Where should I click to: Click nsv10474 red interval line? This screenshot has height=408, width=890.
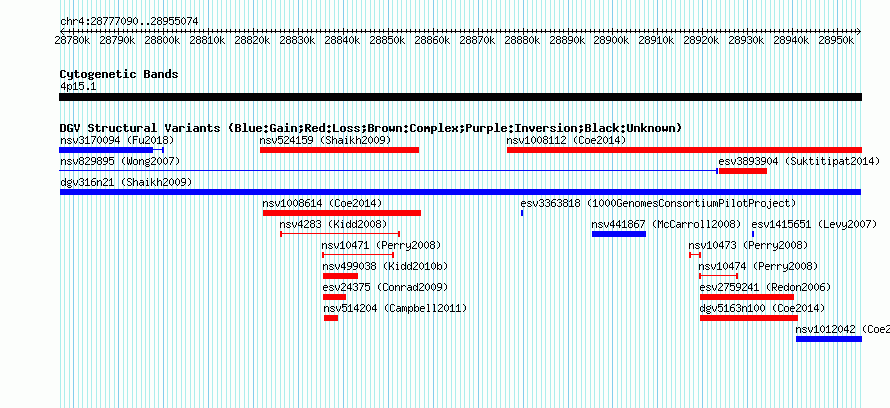coord(719,276)
